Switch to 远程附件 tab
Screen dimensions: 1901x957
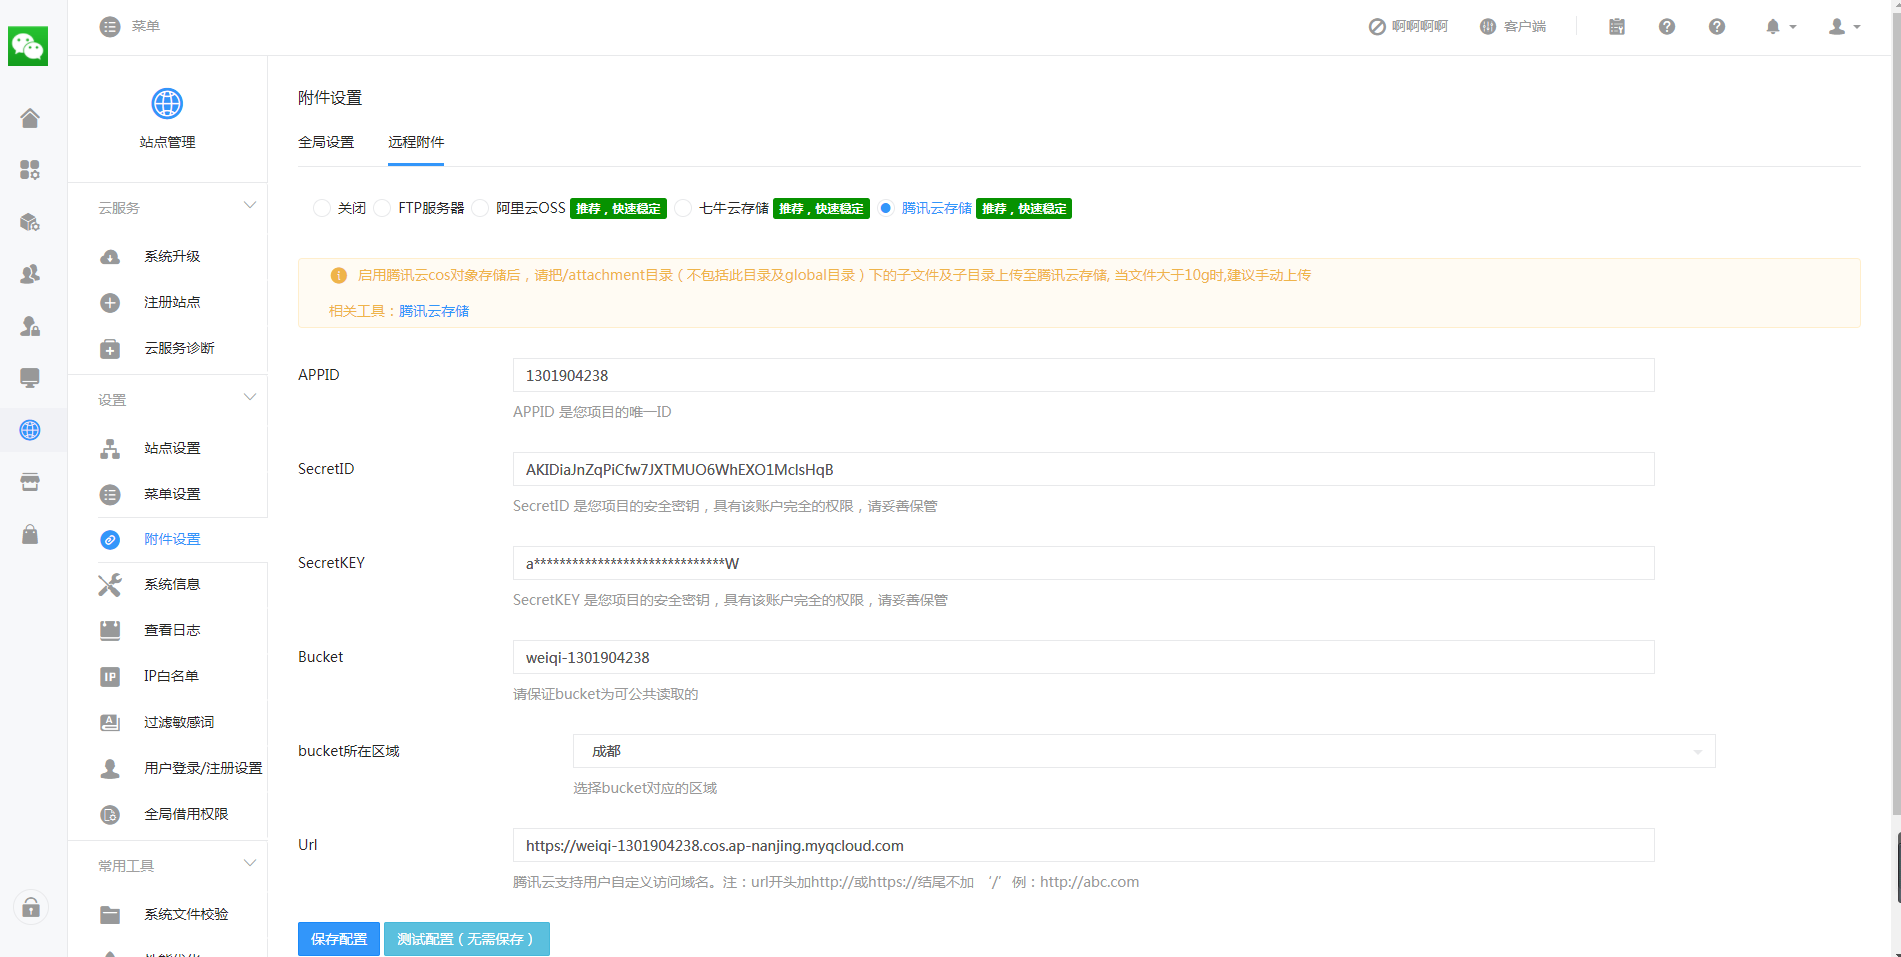[416, 142]
